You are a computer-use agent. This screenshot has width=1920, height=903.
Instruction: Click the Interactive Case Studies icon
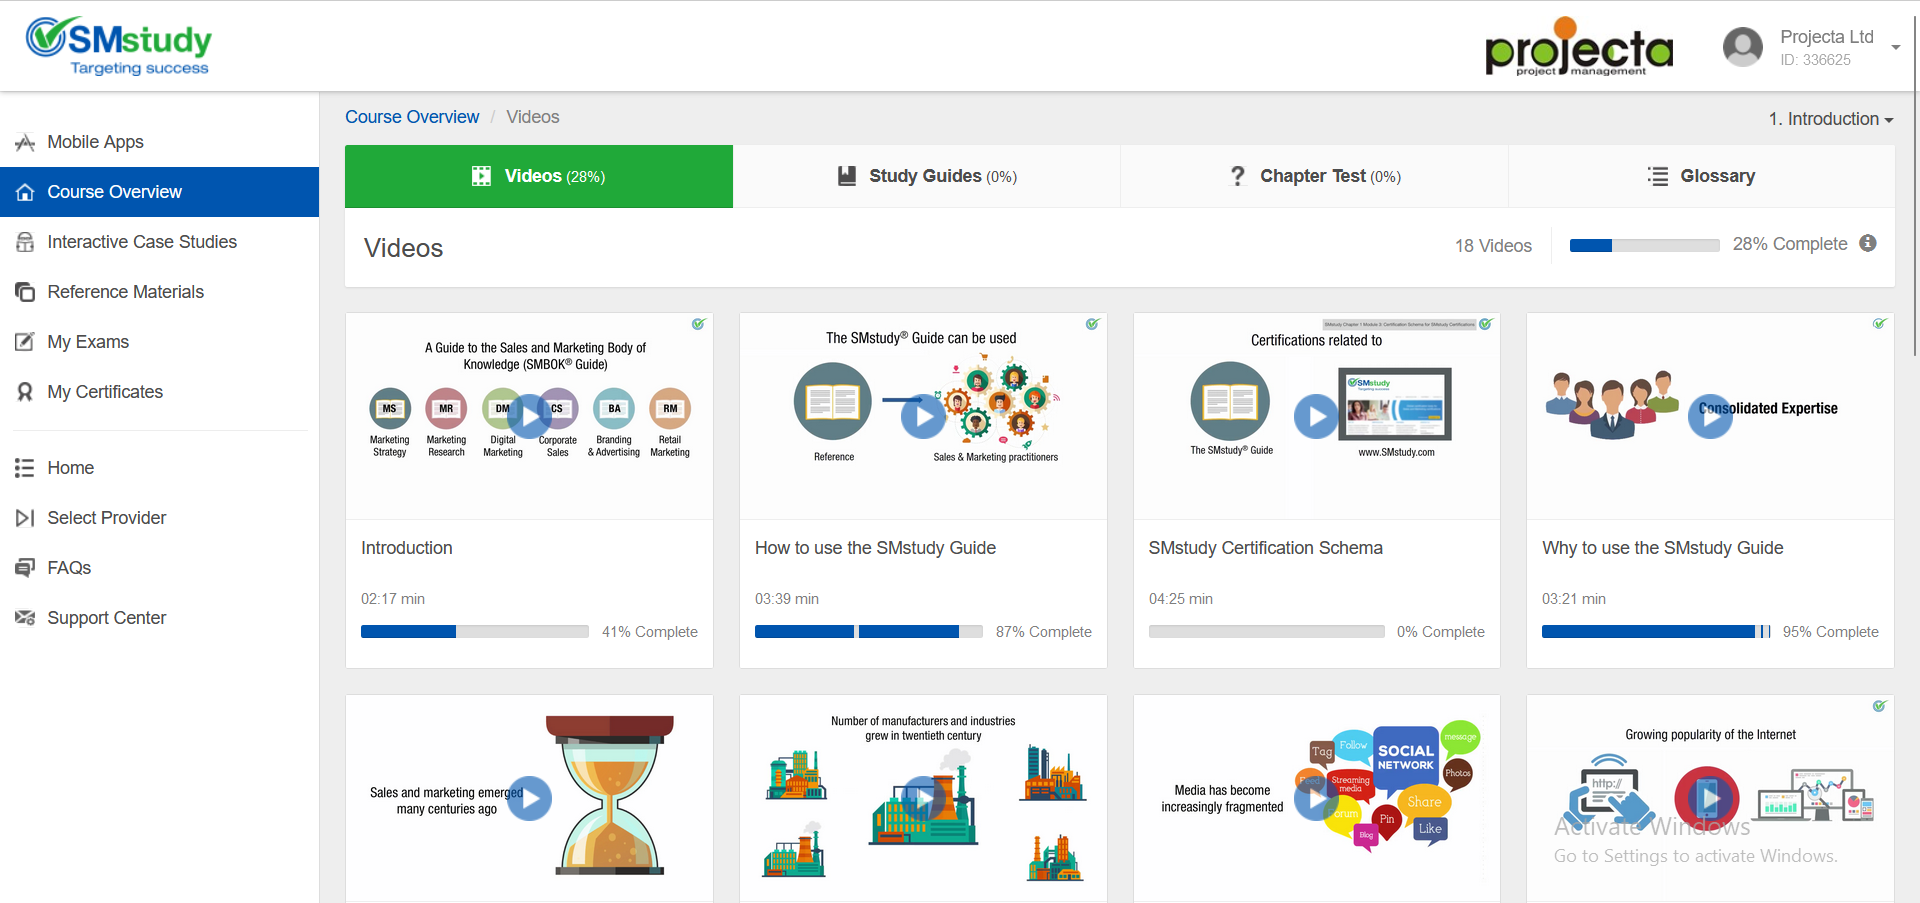25,242
